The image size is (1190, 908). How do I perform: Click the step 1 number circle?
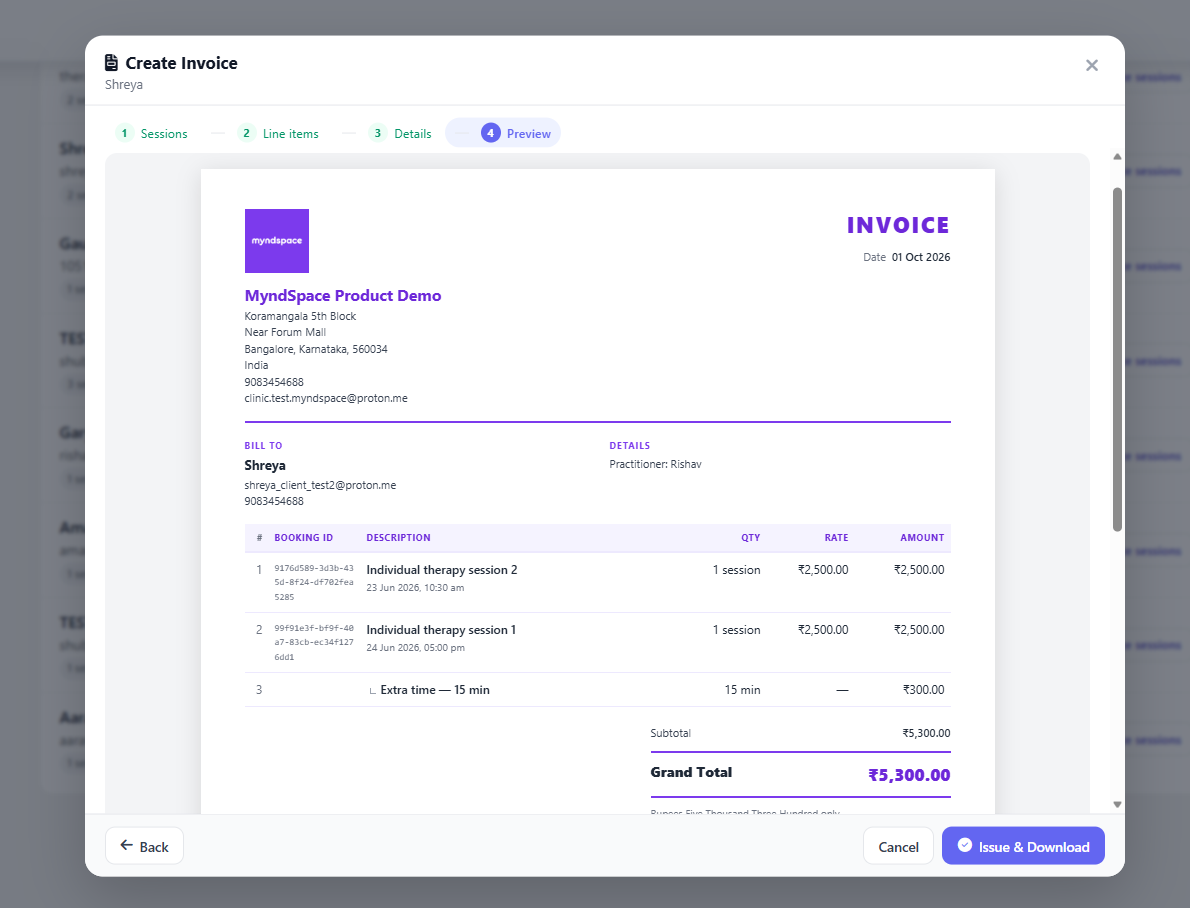point(124,133)
